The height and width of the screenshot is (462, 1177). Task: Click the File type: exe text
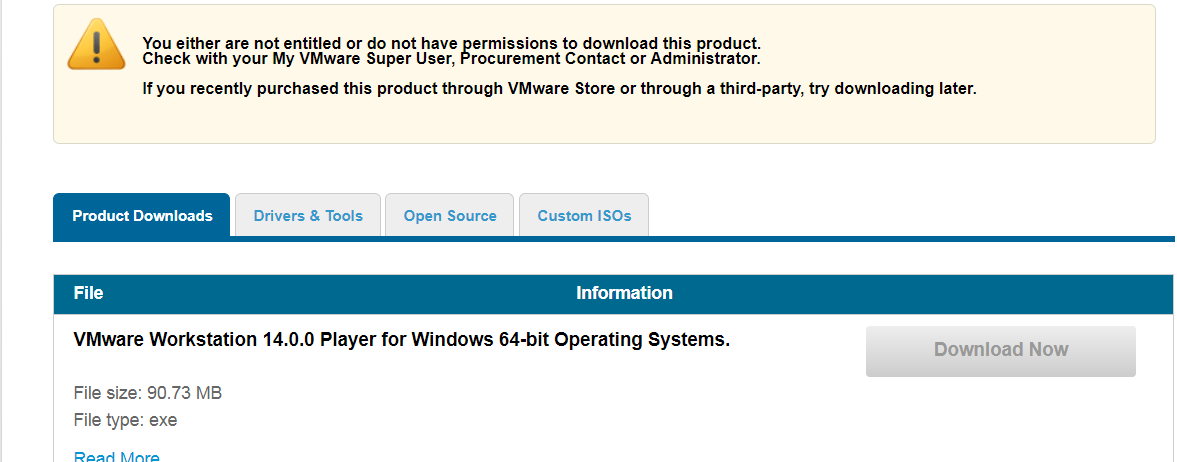point(125,420)
